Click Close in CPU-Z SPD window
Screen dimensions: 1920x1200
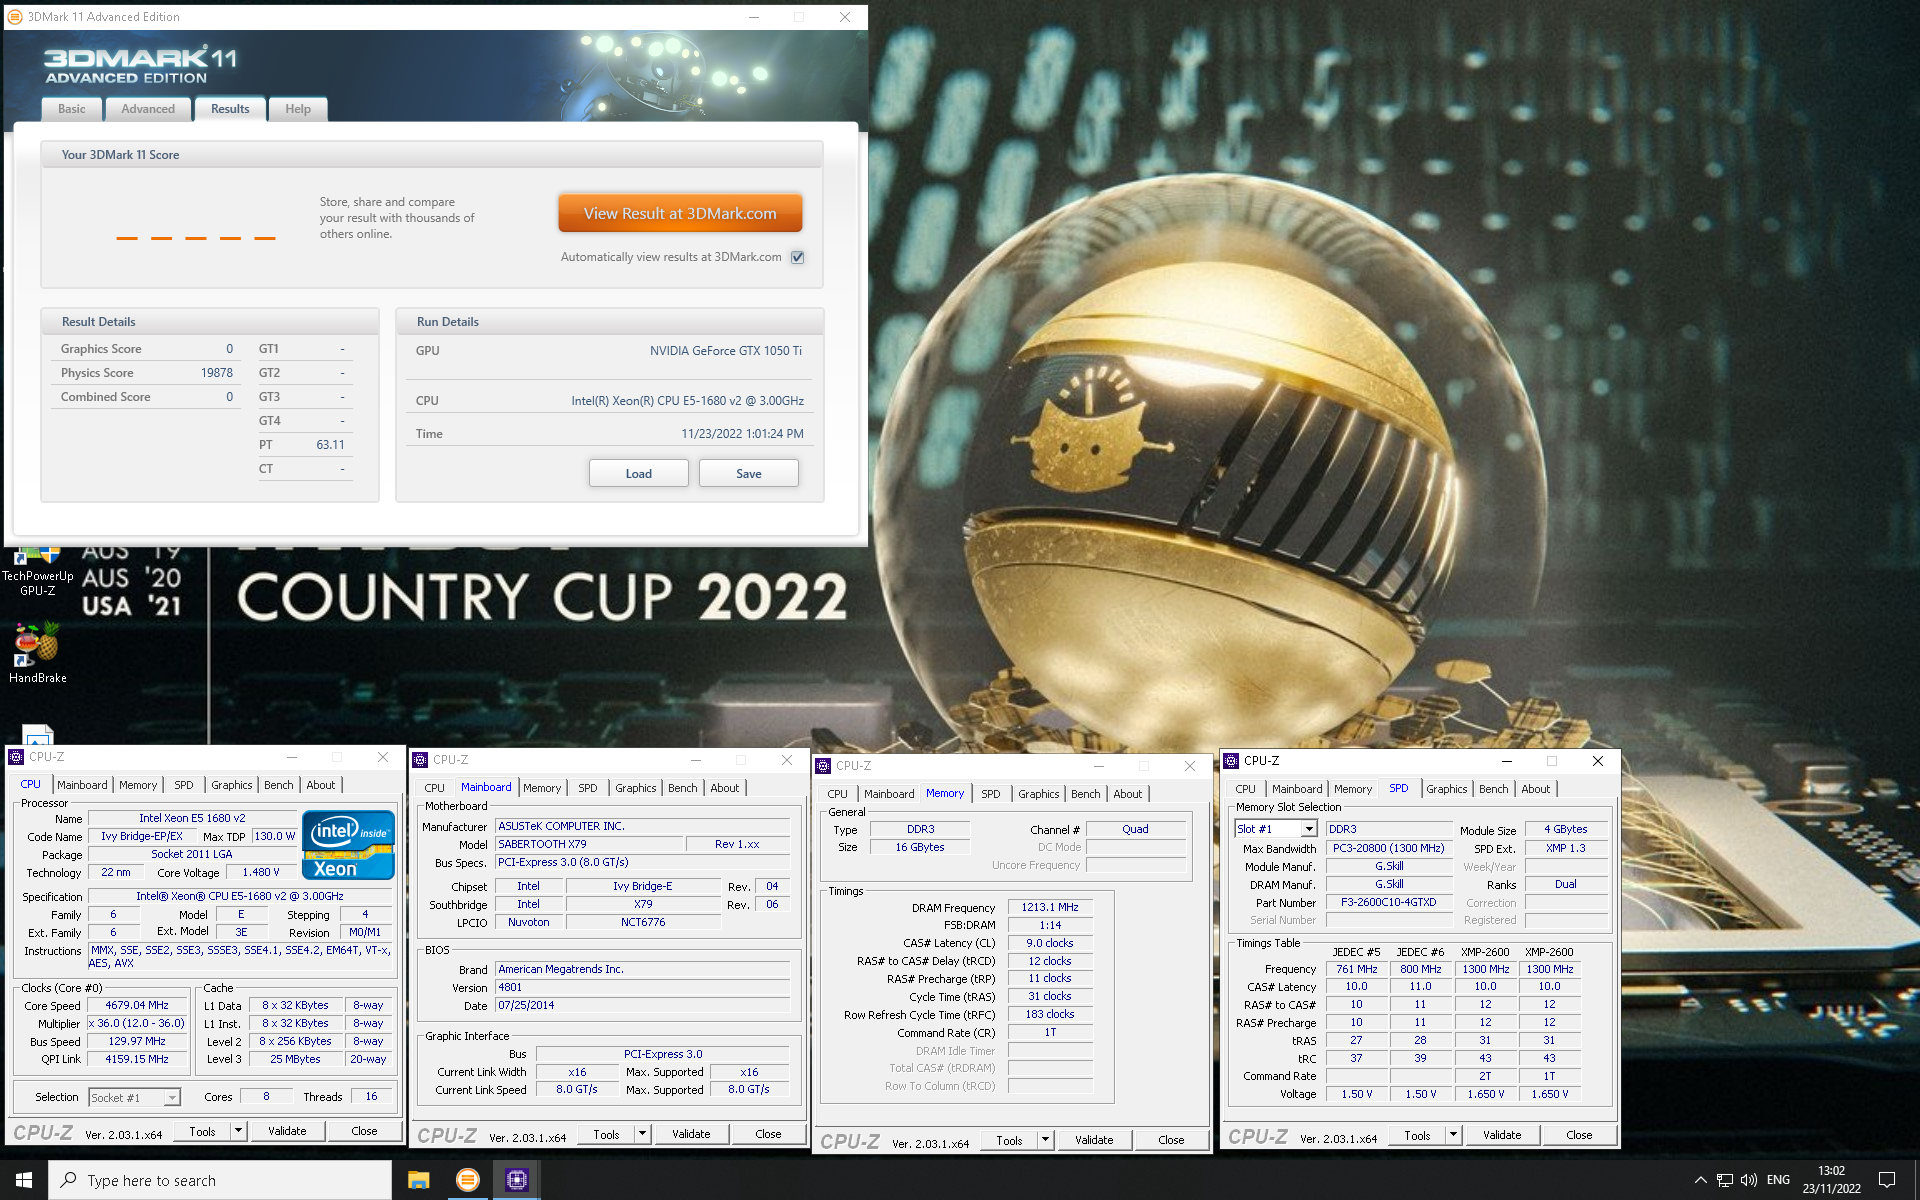[1579, 1135]
